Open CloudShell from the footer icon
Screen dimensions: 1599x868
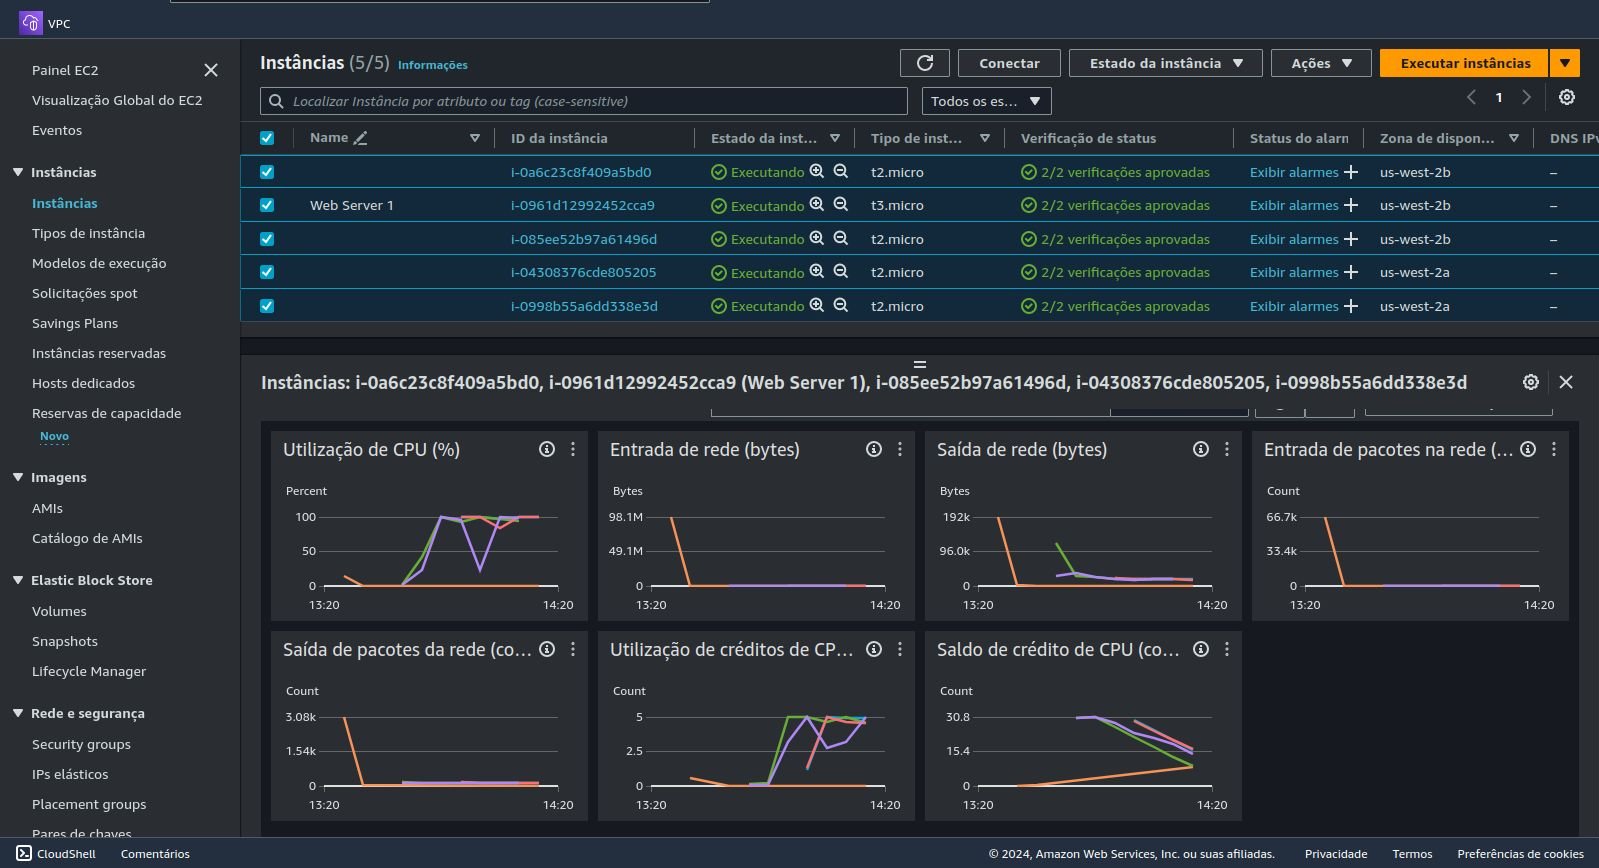[x=24, y=853]
